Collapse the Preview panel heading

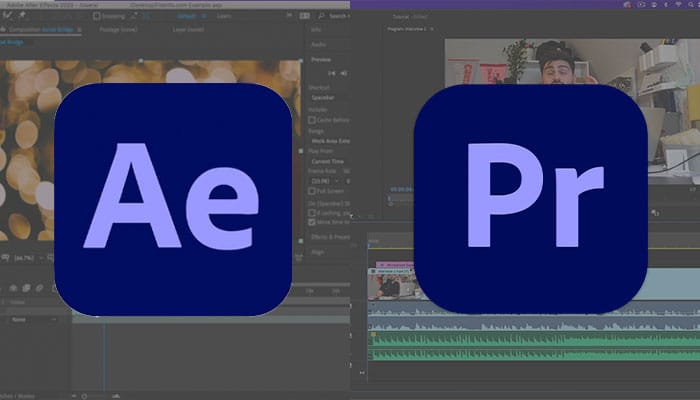(321, 59)
